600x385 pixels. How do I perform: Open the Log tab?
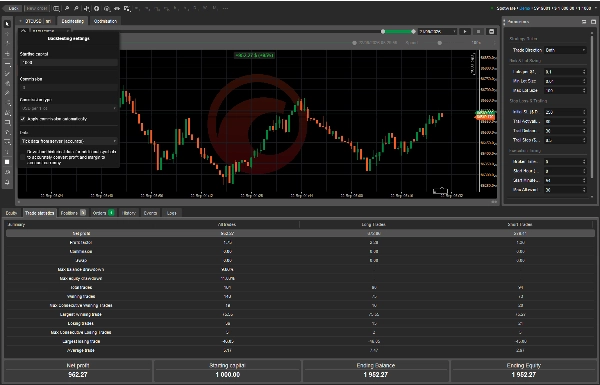coord(171,213)
